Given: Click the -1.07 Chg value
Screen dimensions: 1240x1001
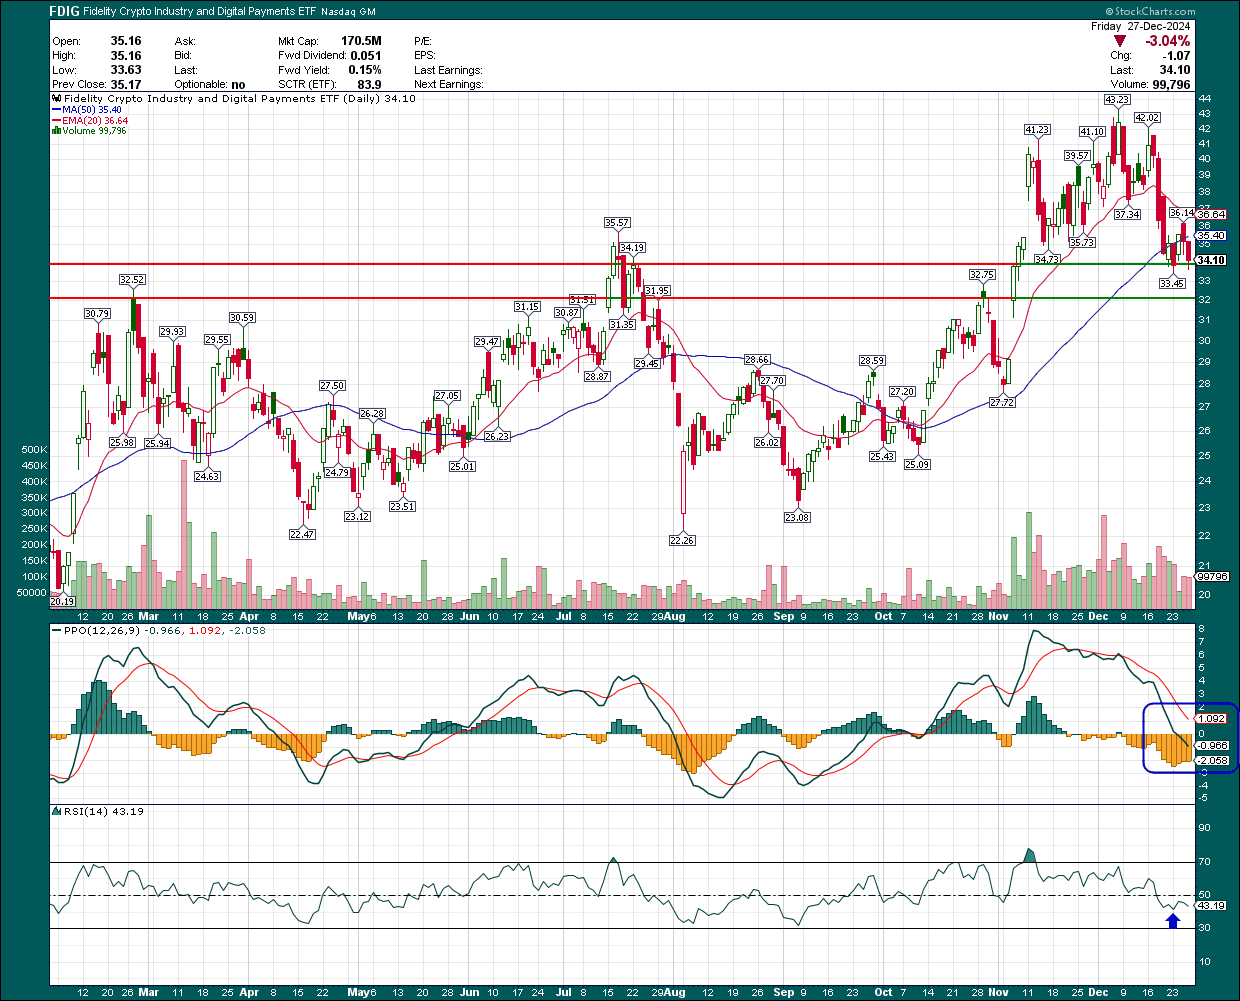Looking at the screenshot, I should tap(1174, 56).
